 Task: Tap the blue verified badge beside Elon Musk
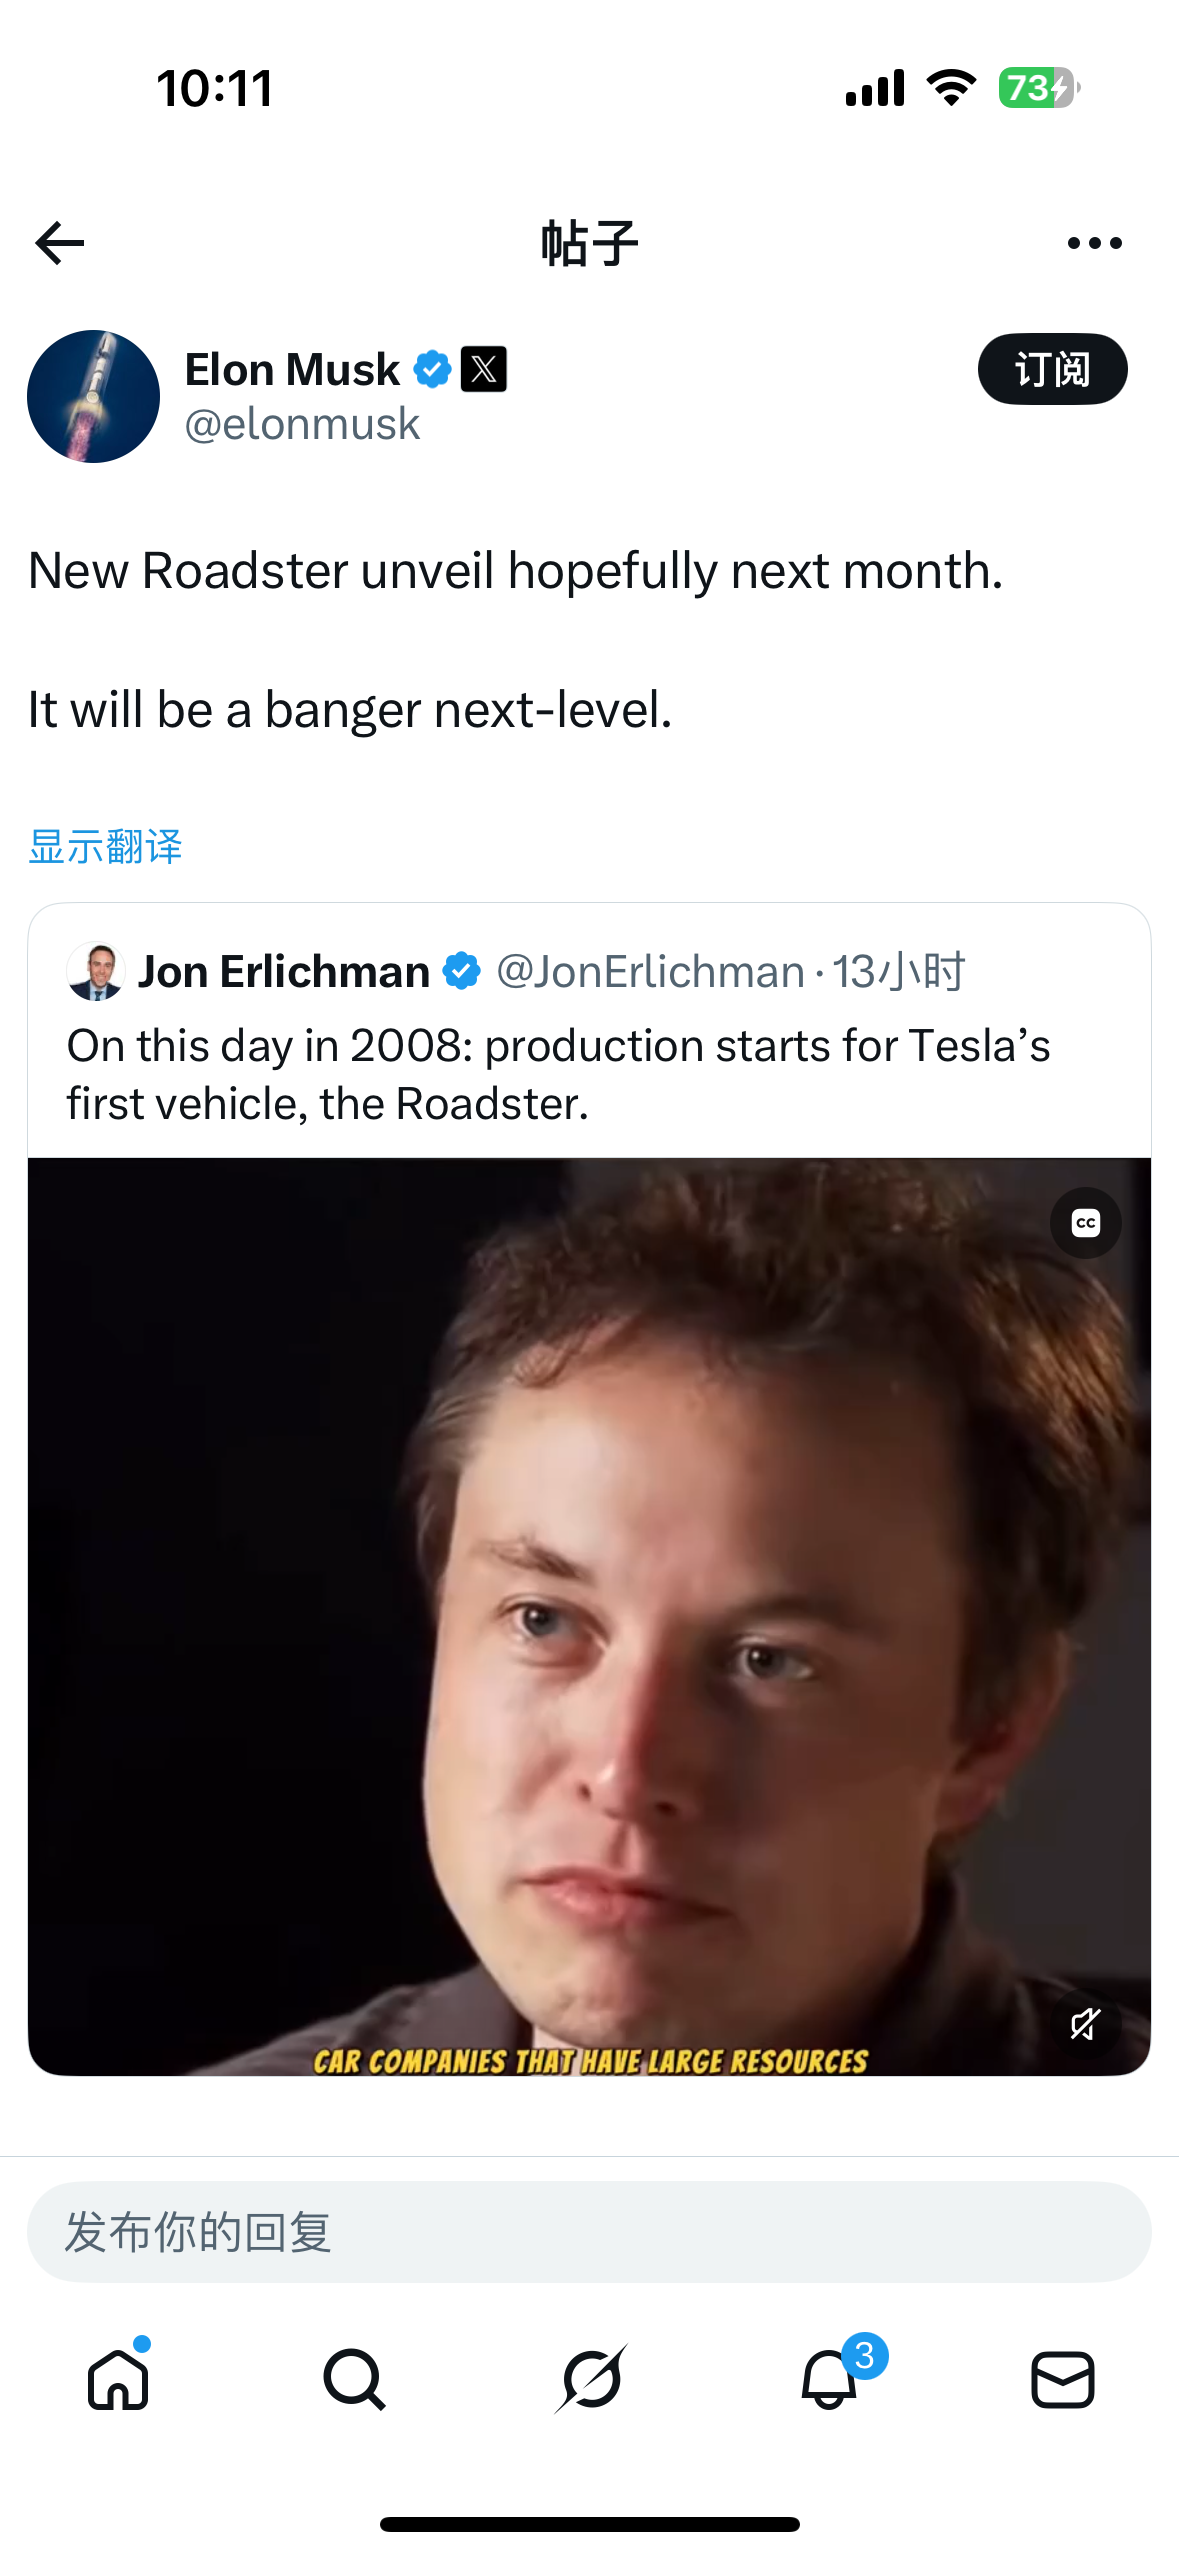(x=432, y=369)
